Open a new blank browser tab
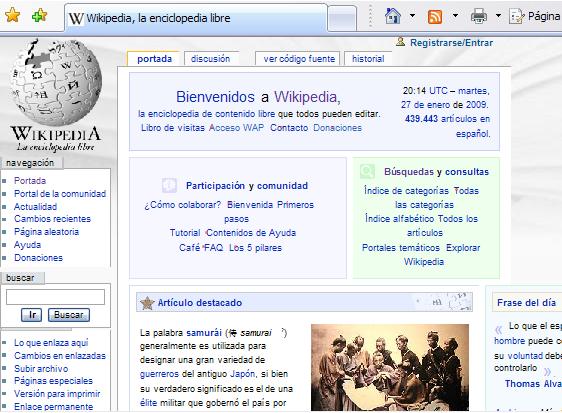The width and height of the screenshot is (562, 413). coord(342,19)
